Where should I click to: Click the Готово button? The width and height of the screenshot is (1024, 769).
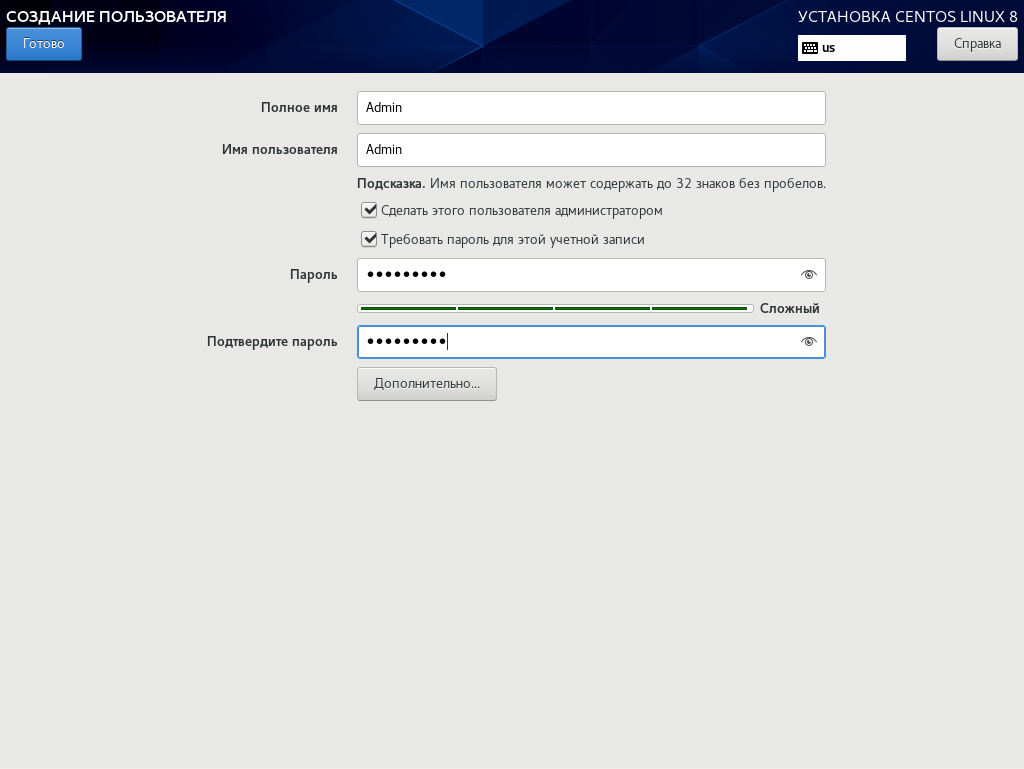pos(44,44)
